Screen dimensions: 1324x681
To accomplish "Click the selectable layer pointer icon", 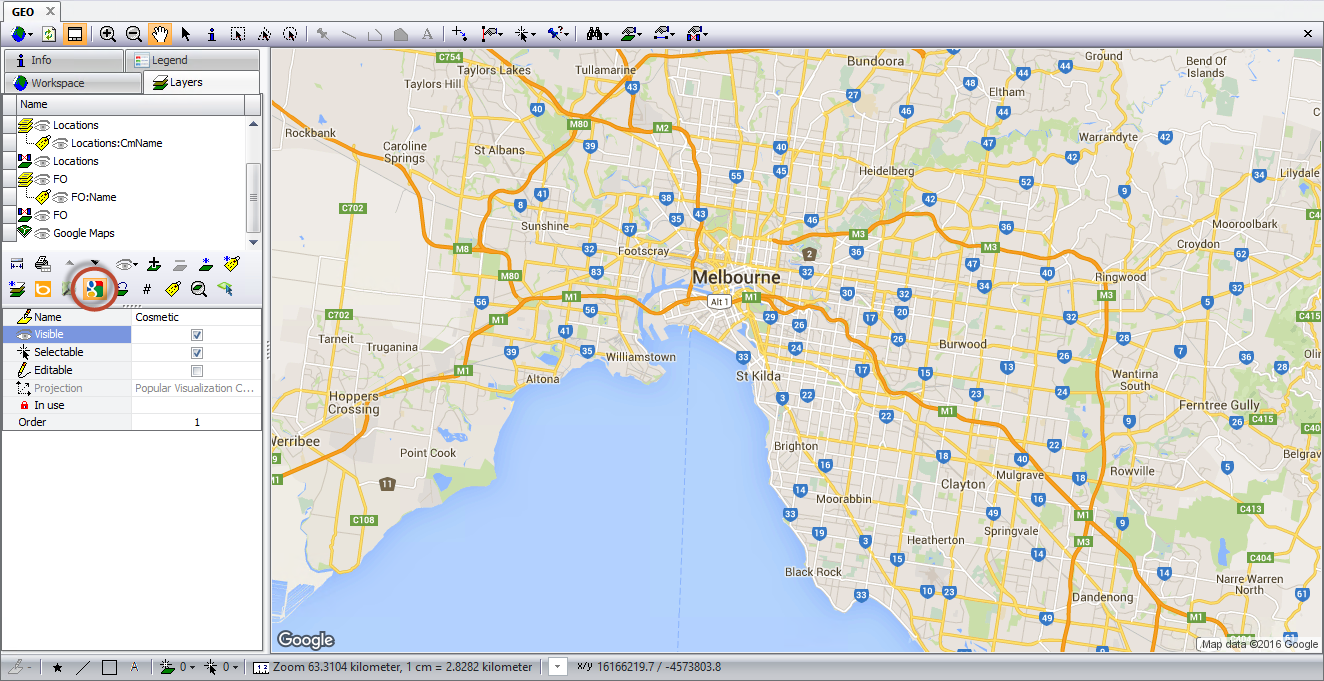I will pyautogui.click(x=224, y=289).
